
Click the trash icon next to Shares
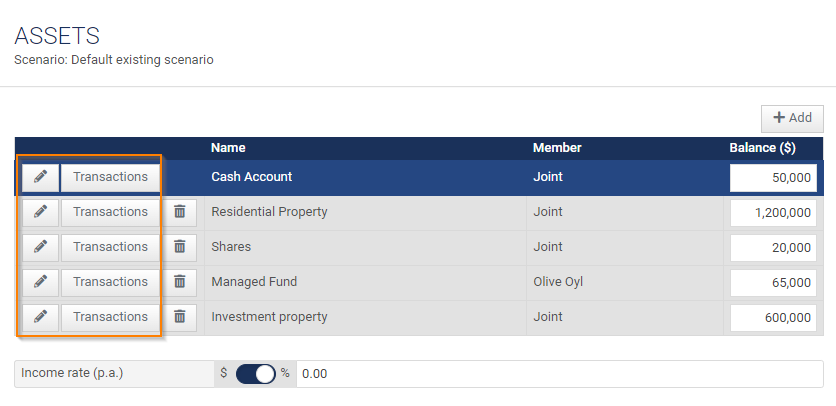(180, 248)
